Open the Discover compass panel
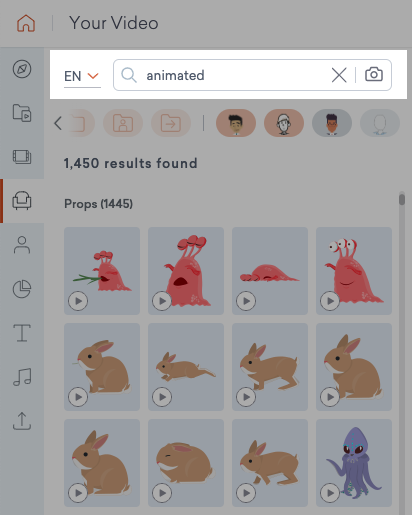 click(x=22, y=69)
